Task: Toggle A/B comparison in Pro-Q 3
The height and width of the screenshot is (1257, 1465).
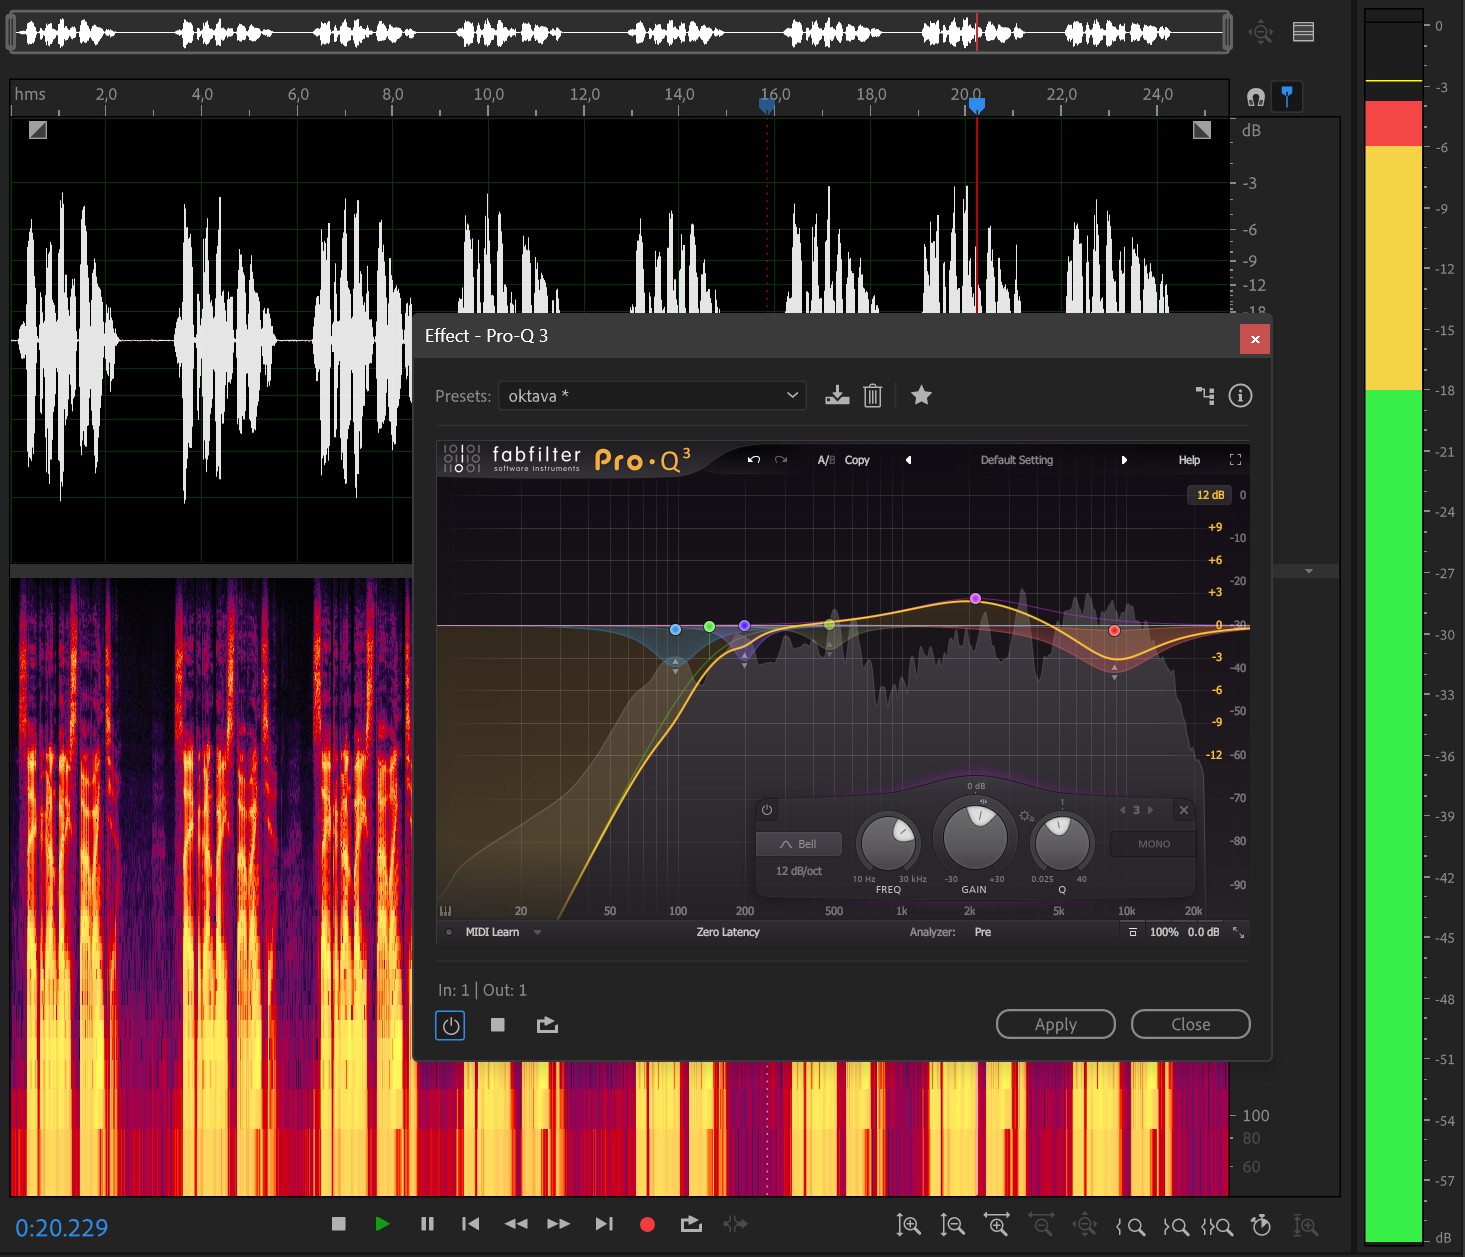Action: point(826,460)
